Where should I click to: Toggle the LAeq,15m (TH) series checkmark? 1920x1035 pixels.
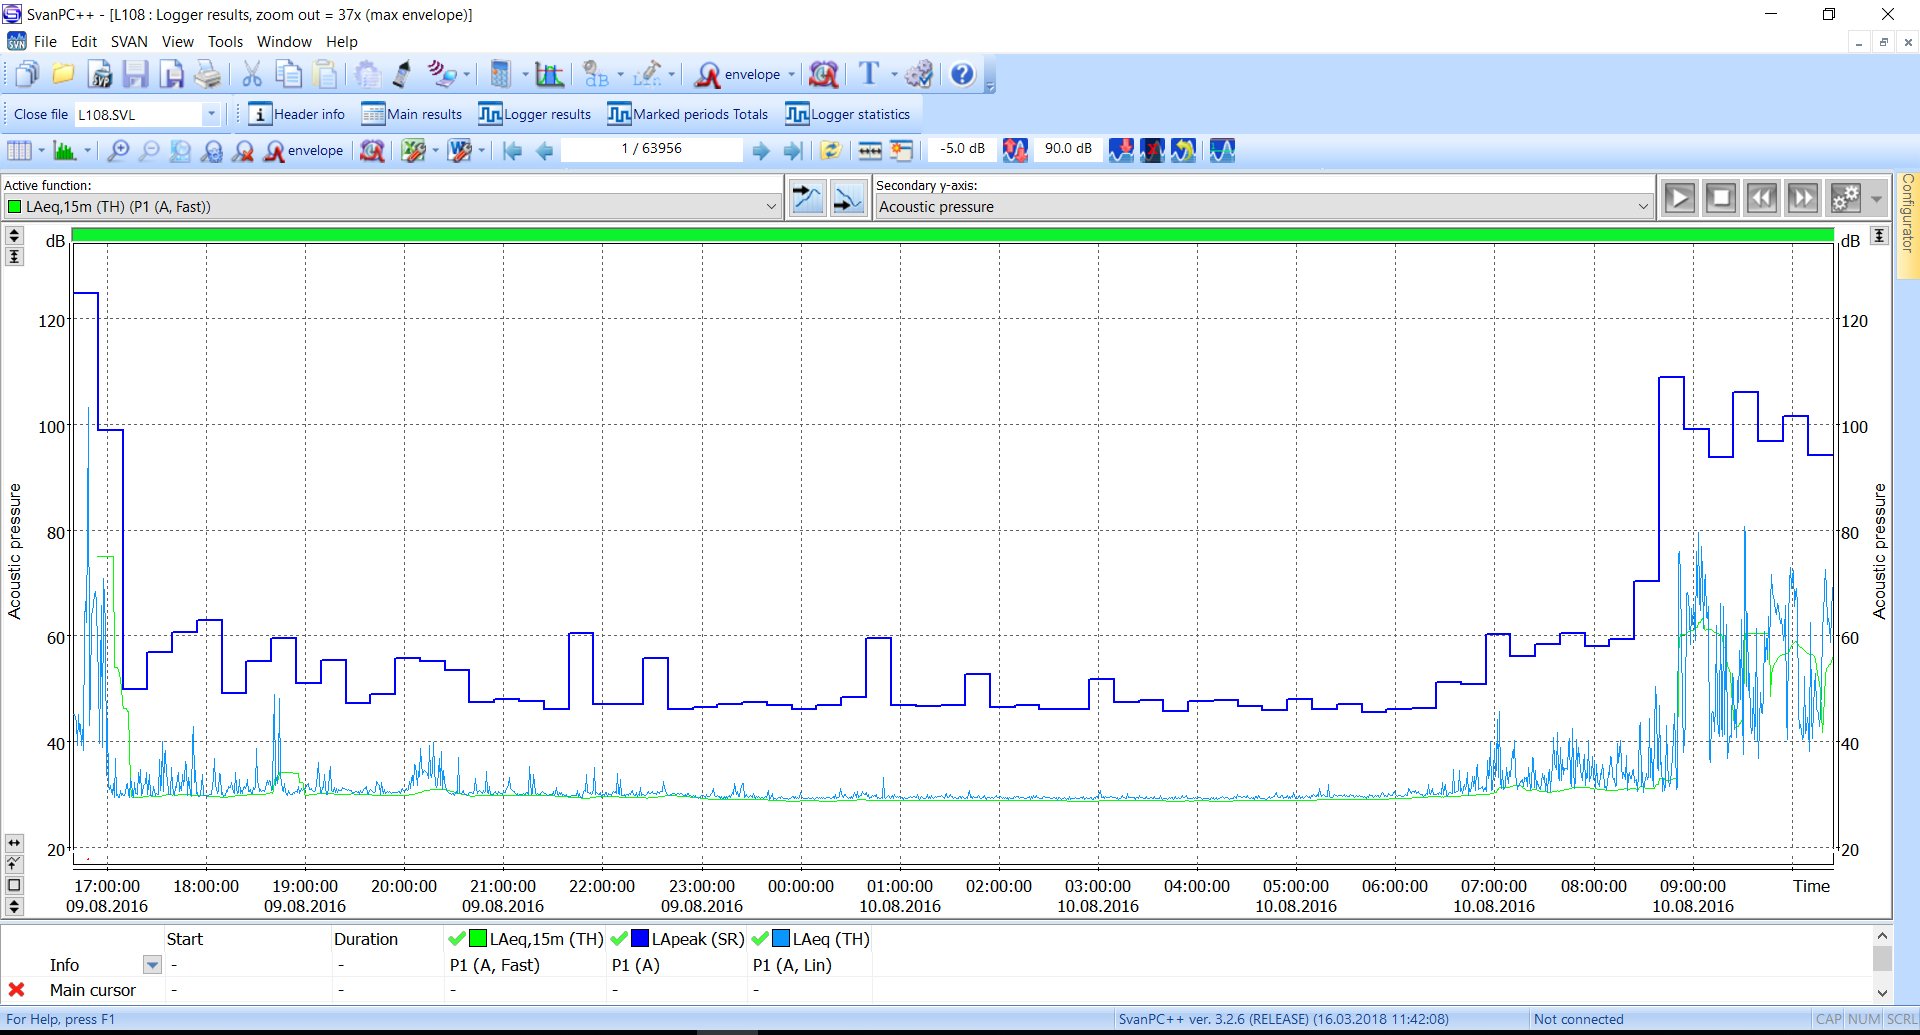457,939
